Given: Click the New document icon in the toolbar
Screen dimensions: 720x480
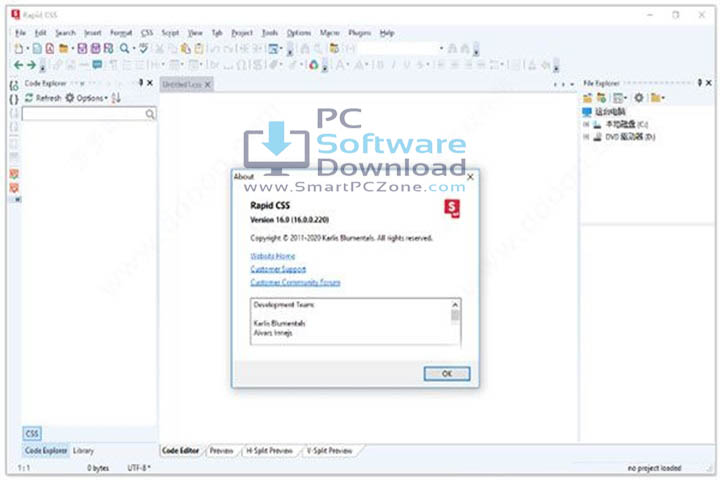Looking at the screenshot, I should [x=19, y=48].
